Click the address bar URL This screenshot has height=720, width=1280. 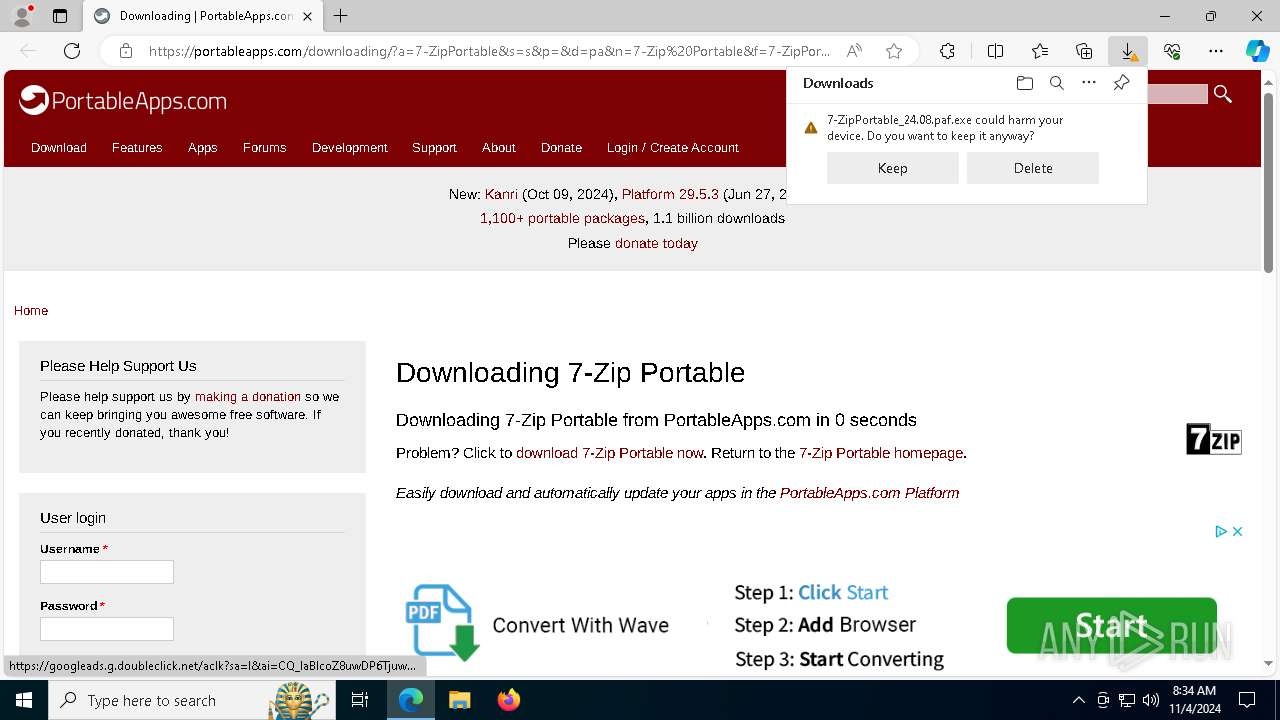tap(489, 51)
